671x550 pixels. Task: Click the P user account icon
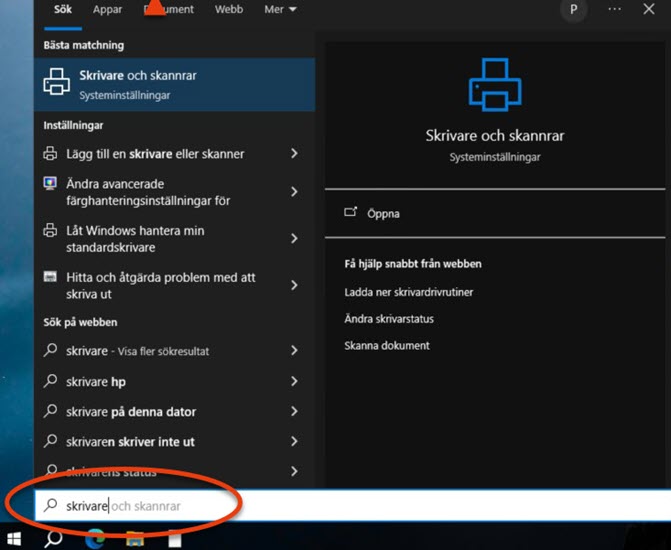[573, 9]
